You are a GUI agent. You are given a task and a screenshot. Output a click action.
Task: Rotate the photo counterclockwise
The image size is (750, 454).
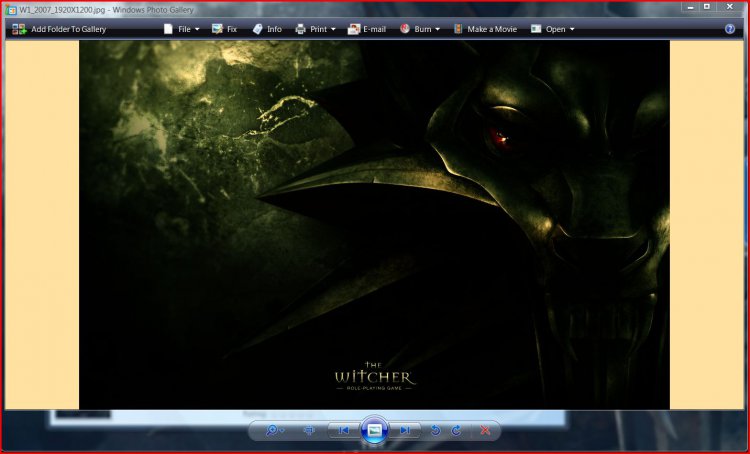(x=435, y=431)
